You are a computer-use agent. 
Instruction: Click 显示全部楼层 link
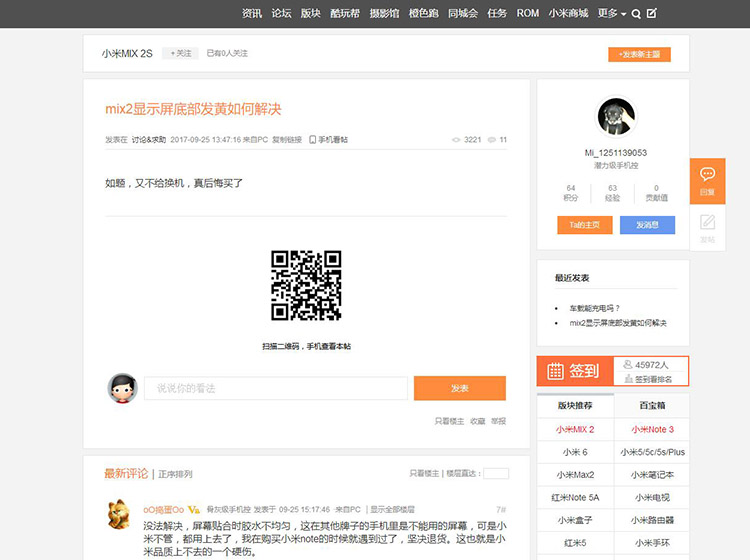pyautogui.click(x=392, y=509)
